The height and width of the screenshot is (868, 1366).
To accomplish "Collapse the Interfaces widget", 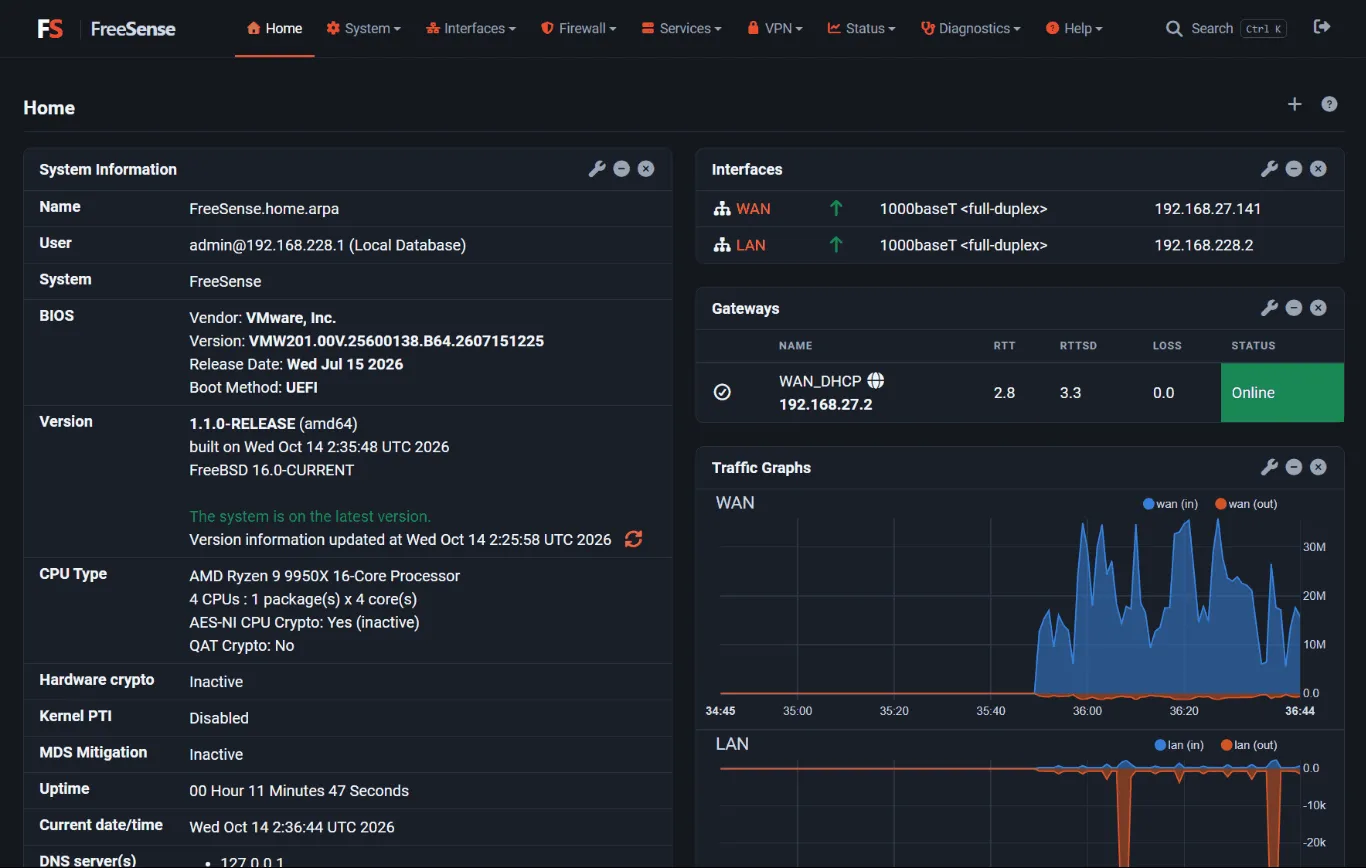I will (x=1294, y=169).
